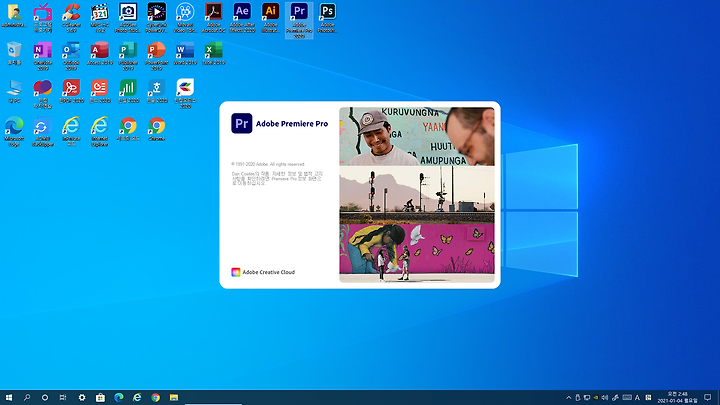Open the purple-orange circle app shortcut

43,94
